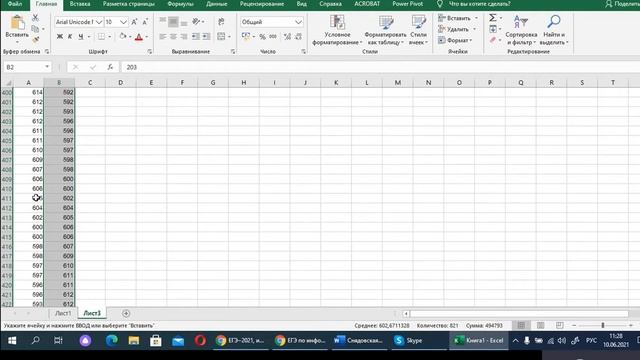Switch to Page Layout view in status bar

click(x=540, y=325)
